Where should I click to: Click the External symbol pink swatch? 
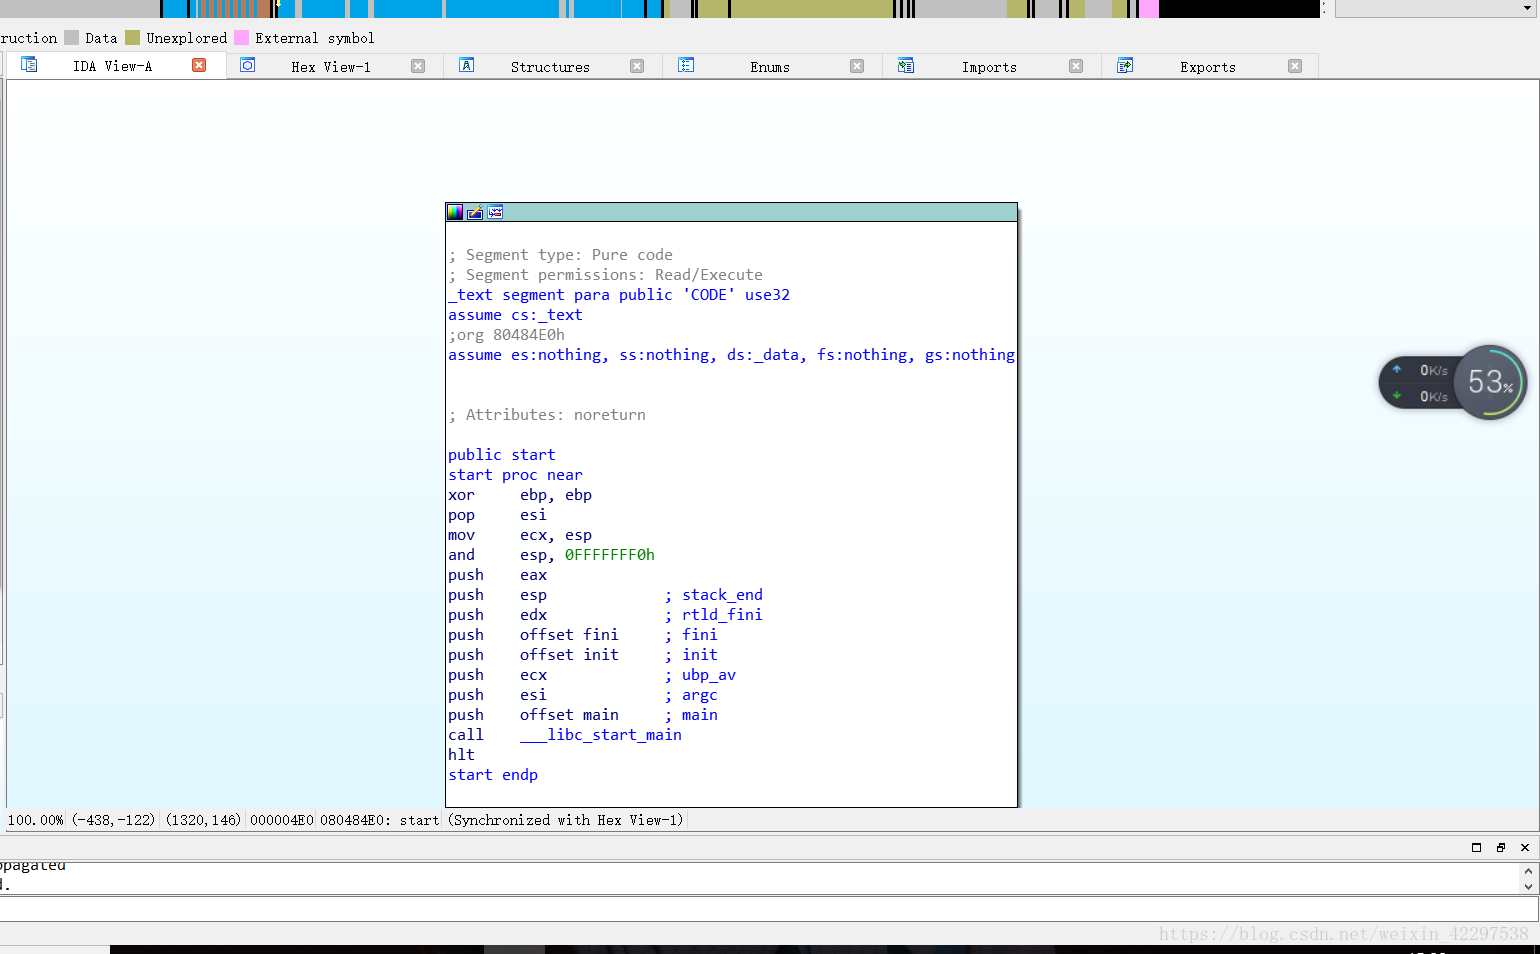point(241,38)
